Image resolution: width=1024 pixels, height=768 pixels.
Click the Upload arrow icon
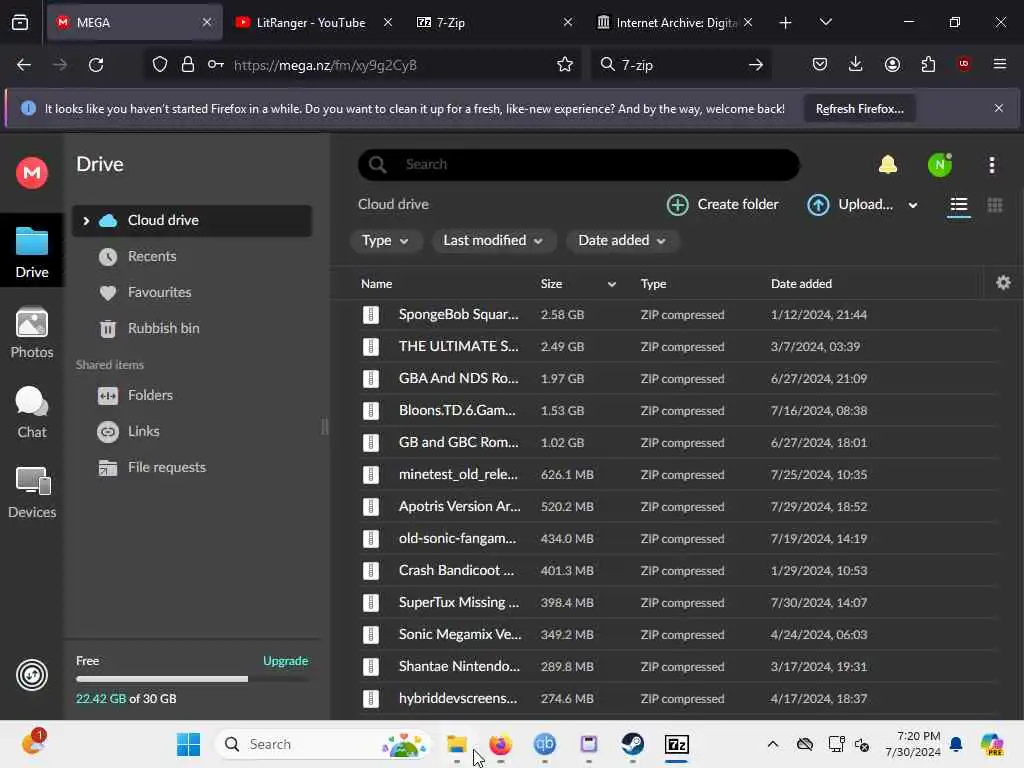click(818, 204)
